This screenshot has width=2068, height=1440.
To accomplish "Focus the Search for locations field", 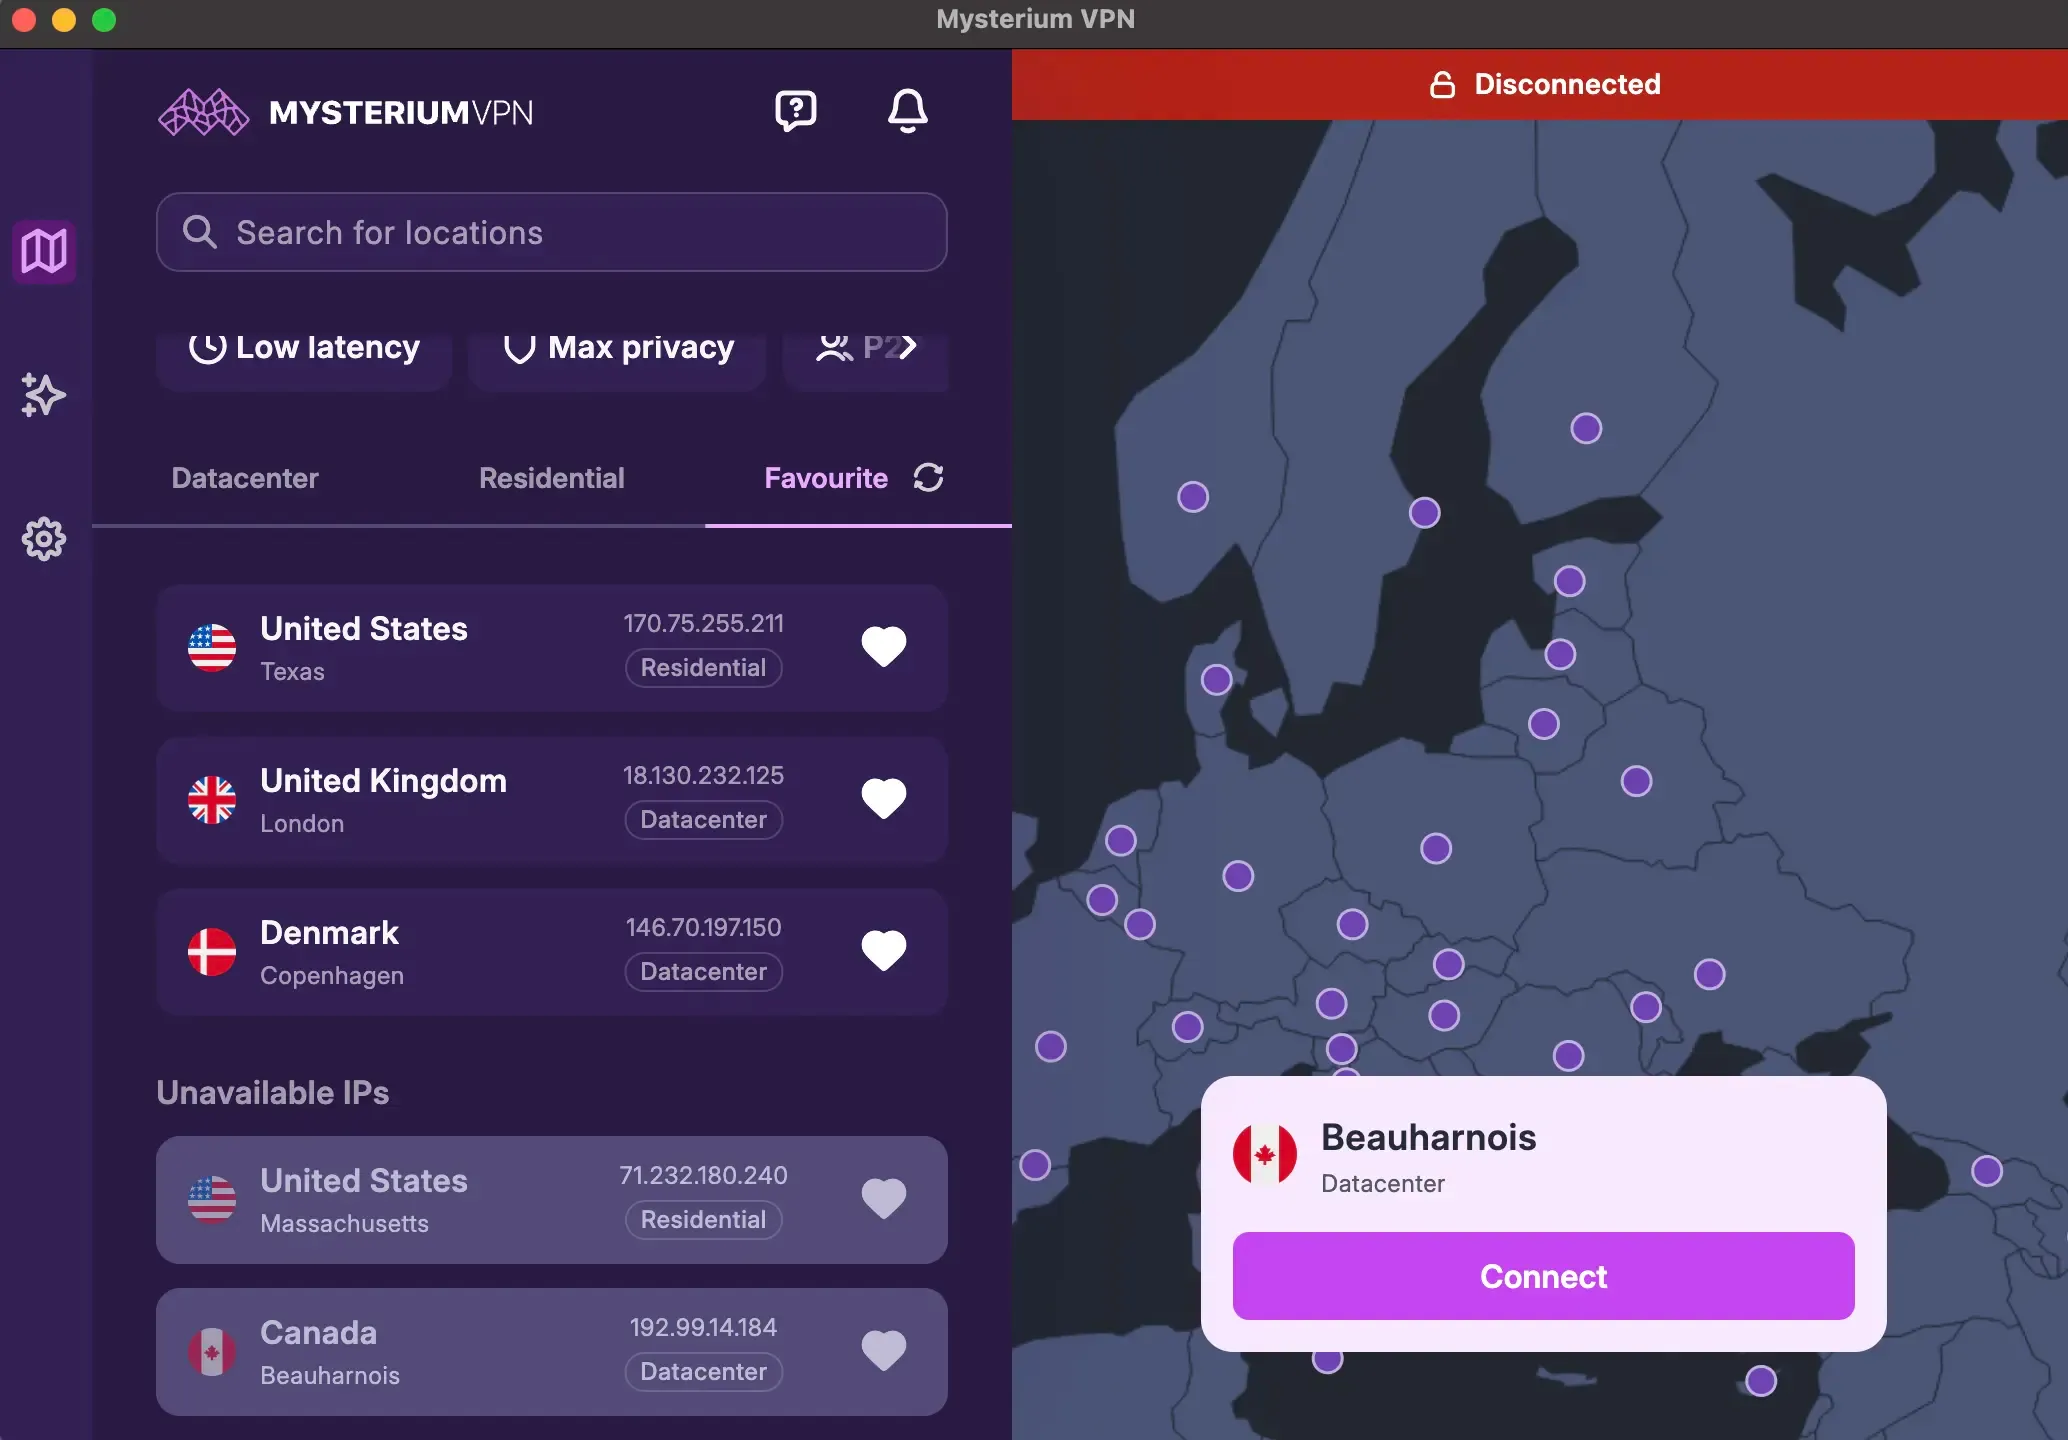I will [552, 232].
